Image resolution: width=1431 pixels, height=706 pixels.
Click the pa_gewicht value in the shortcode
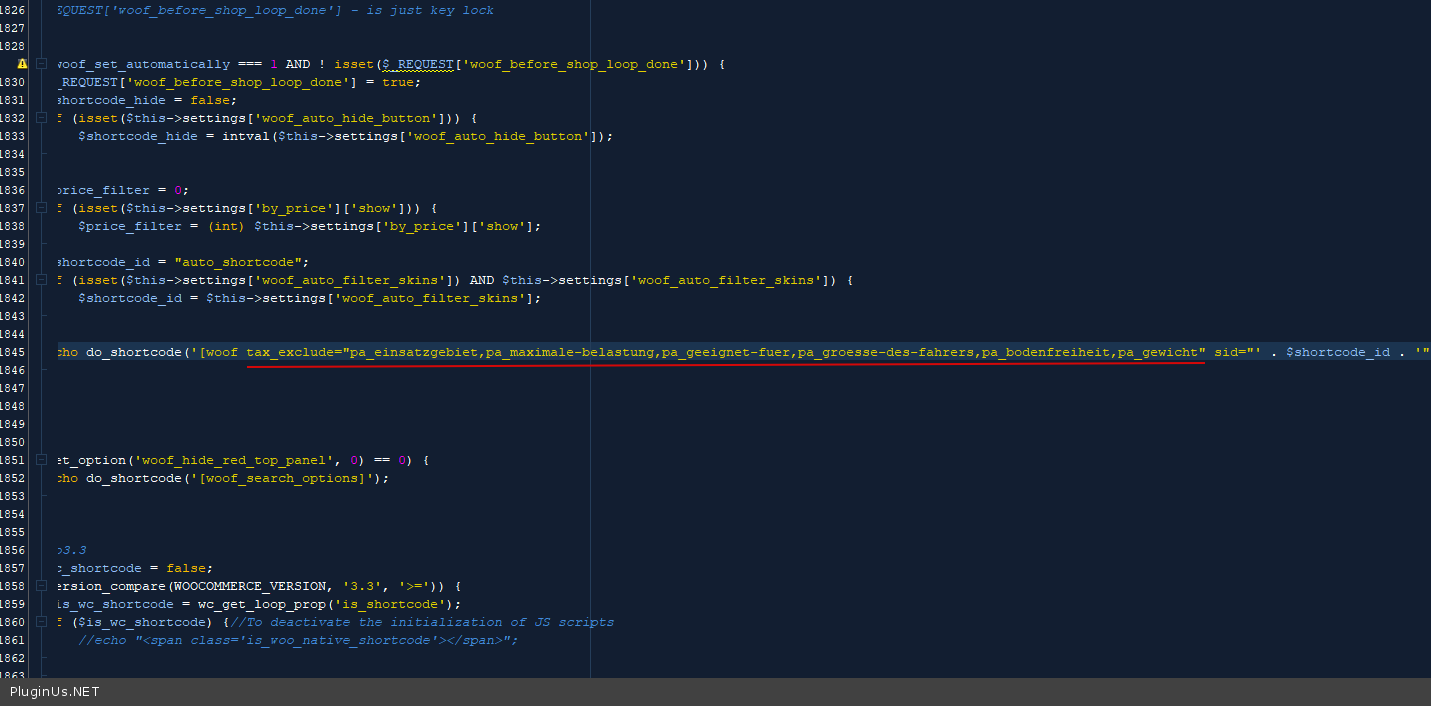[1161, 352]
